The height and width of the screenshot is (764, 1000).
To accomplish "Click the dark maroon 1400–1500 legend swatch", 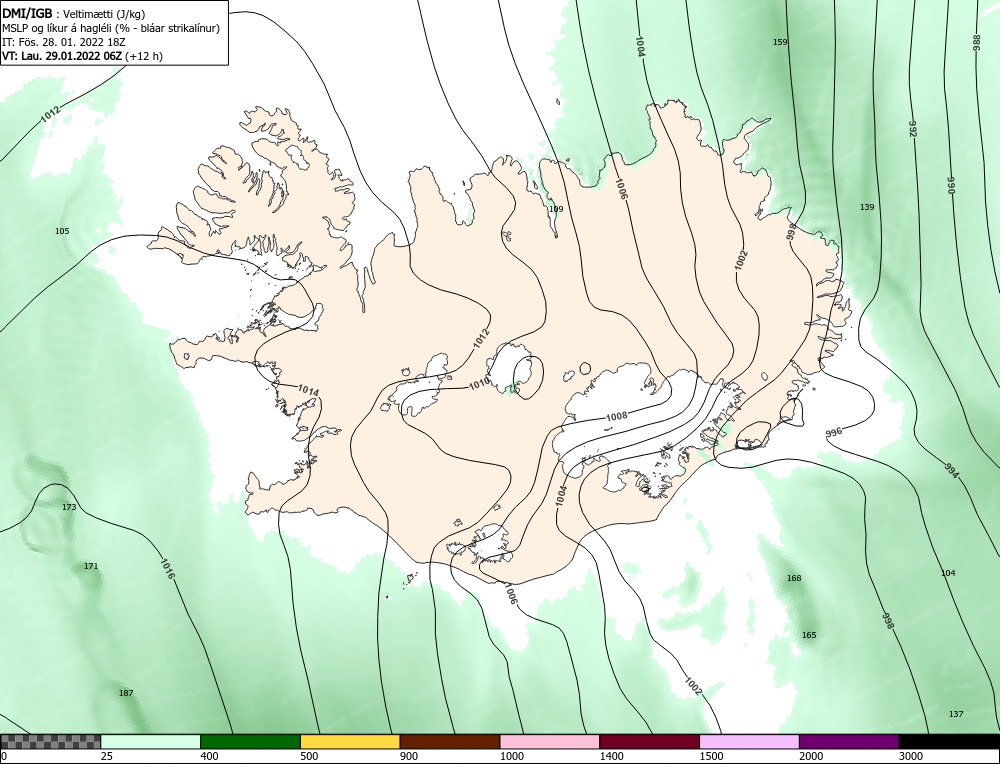I will click(x=649, y=741).
